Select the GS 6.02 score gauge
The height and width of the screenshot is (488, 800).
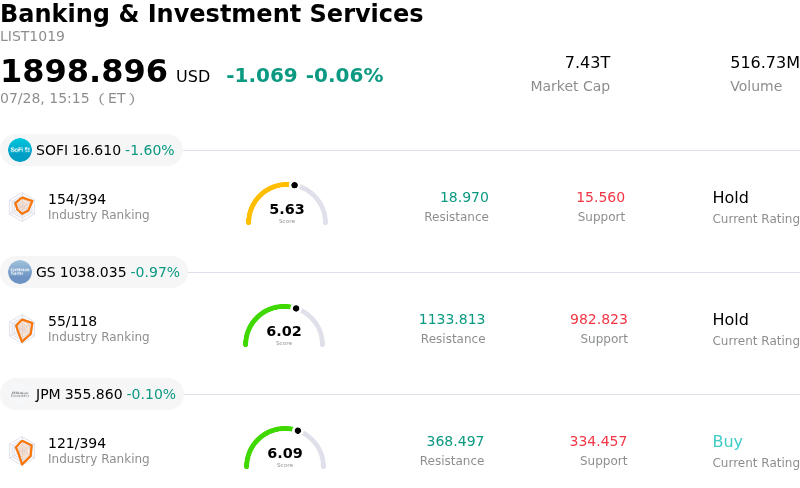(284, 326)
